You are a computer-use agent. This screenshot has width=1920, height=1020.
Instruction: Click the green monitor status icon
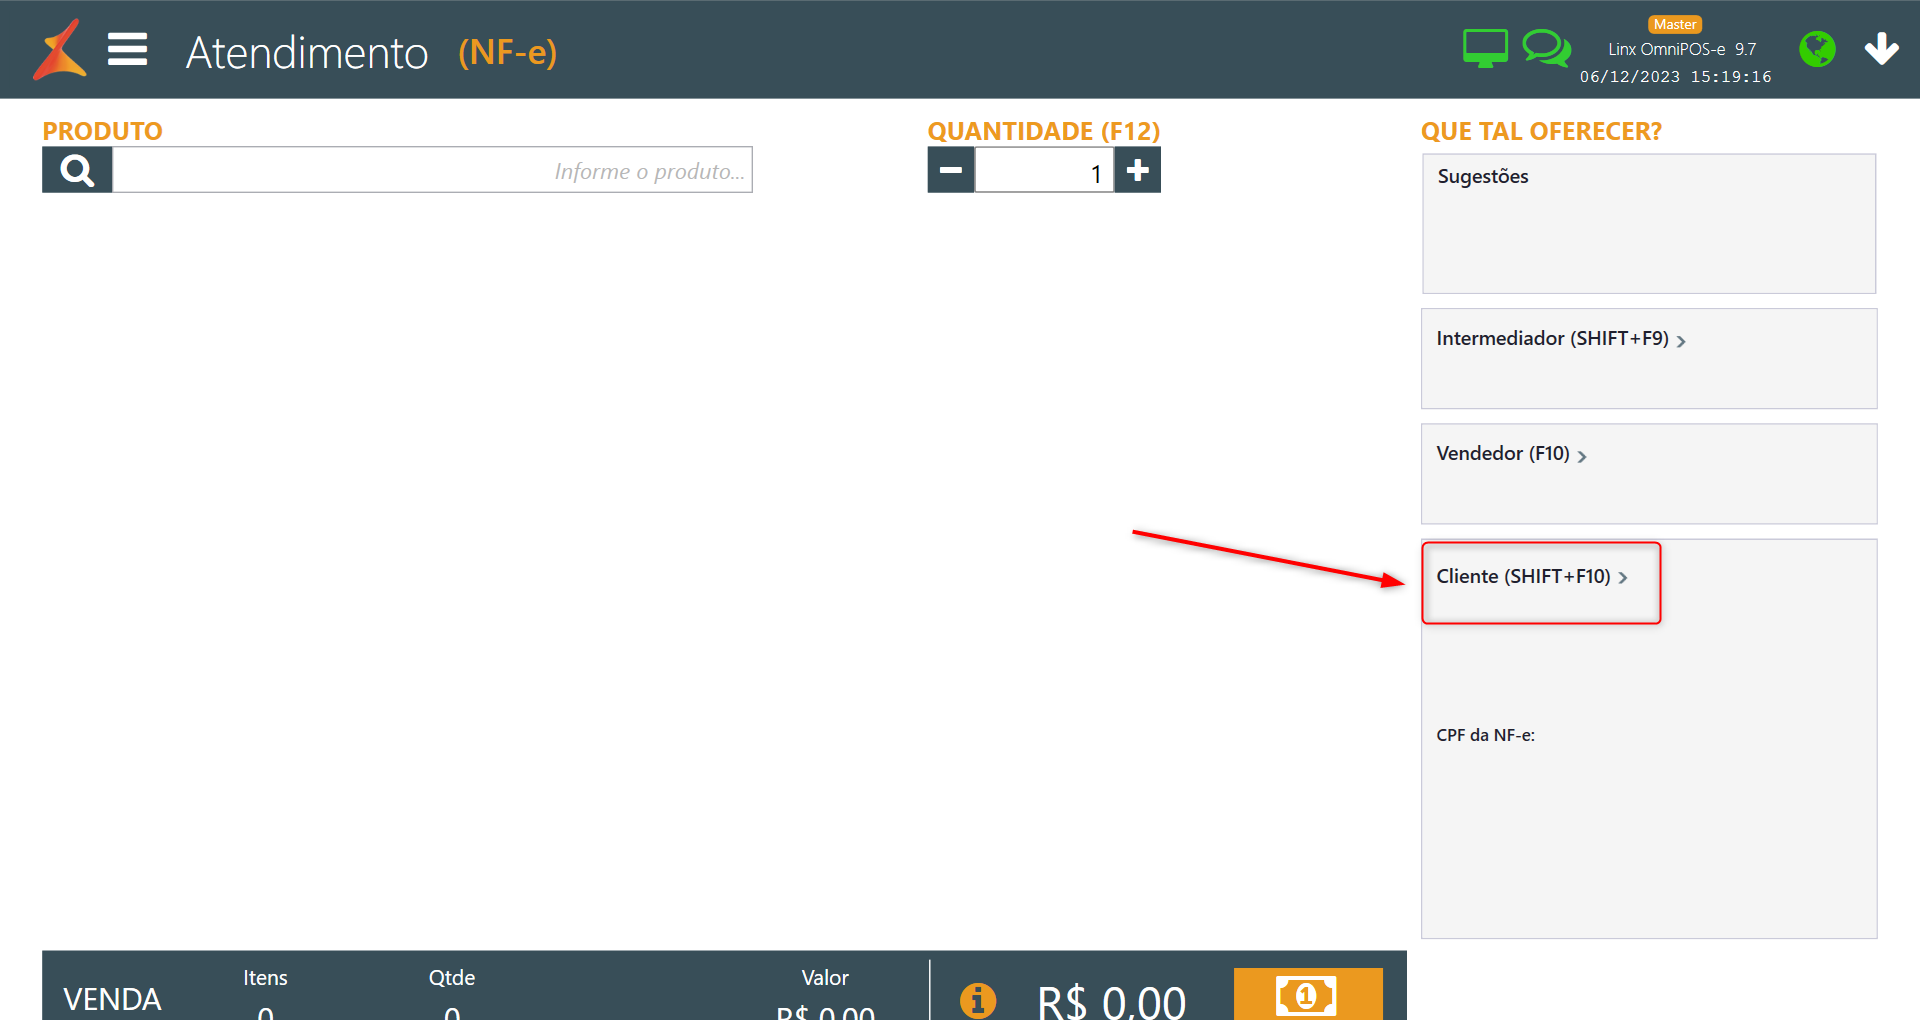coord(1485,48)
